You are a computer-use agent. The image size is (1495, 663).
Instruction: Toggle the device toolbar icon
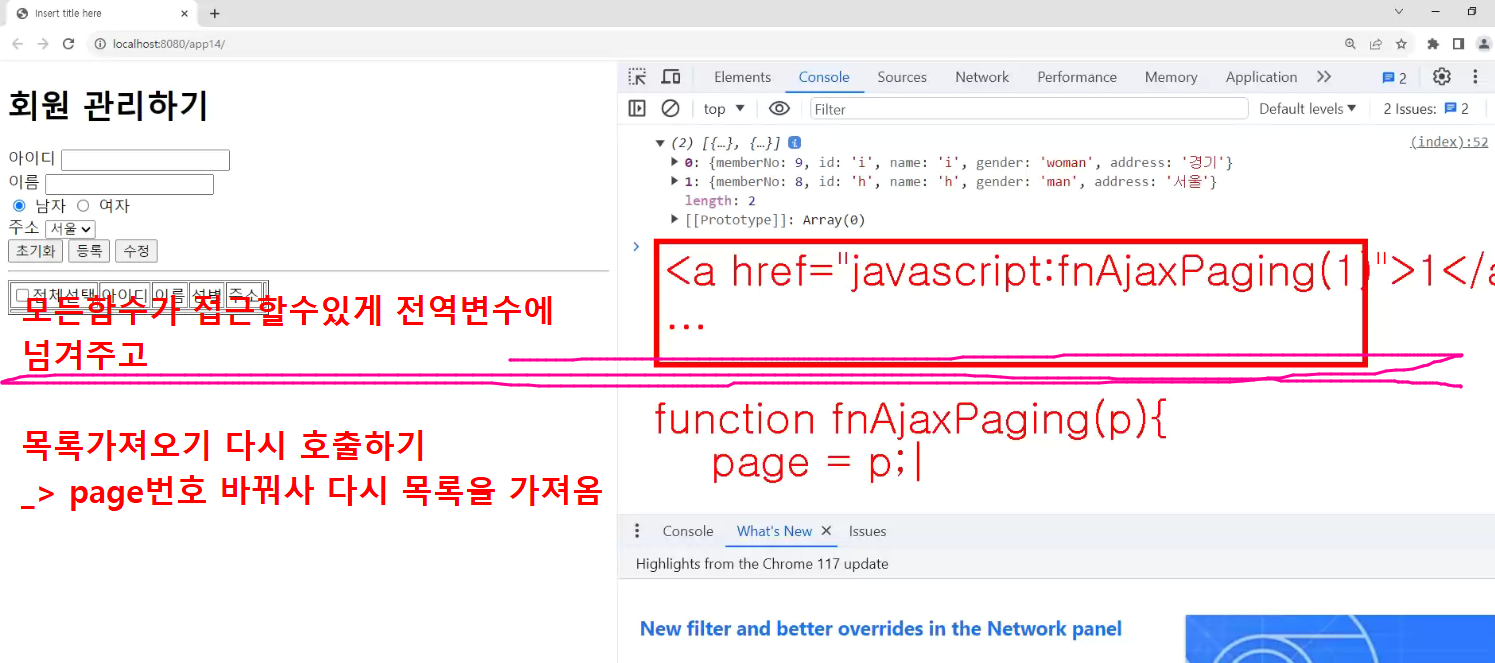point(671,77)
